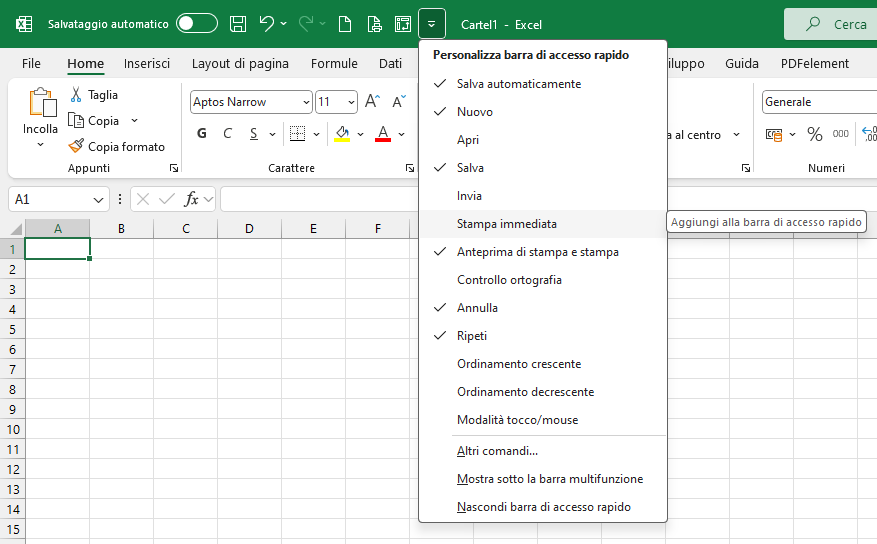Check Invia in customize menu

[x=543, y=196]
